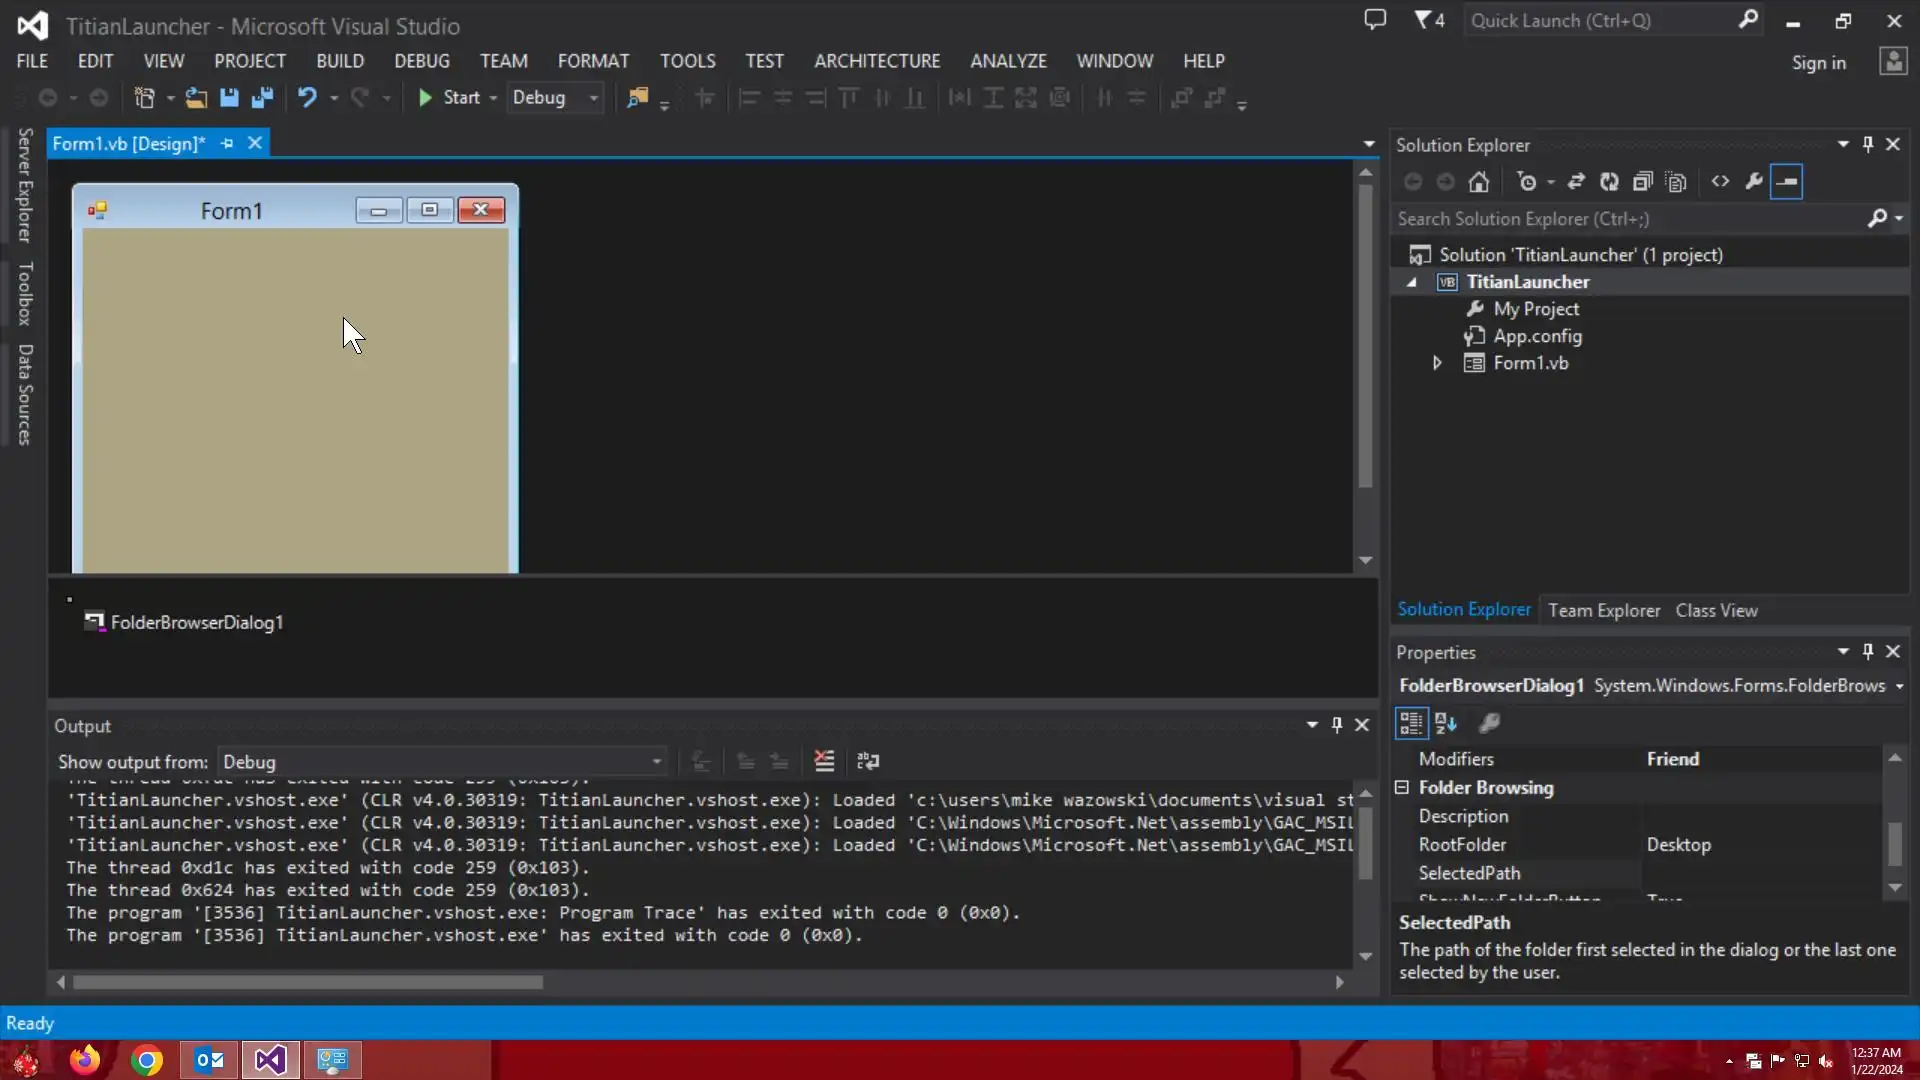This screenshot has height=1080, width=1920.
Task: Click the Output horizontal scrollbar thumb
Action: tap(307, 982)
